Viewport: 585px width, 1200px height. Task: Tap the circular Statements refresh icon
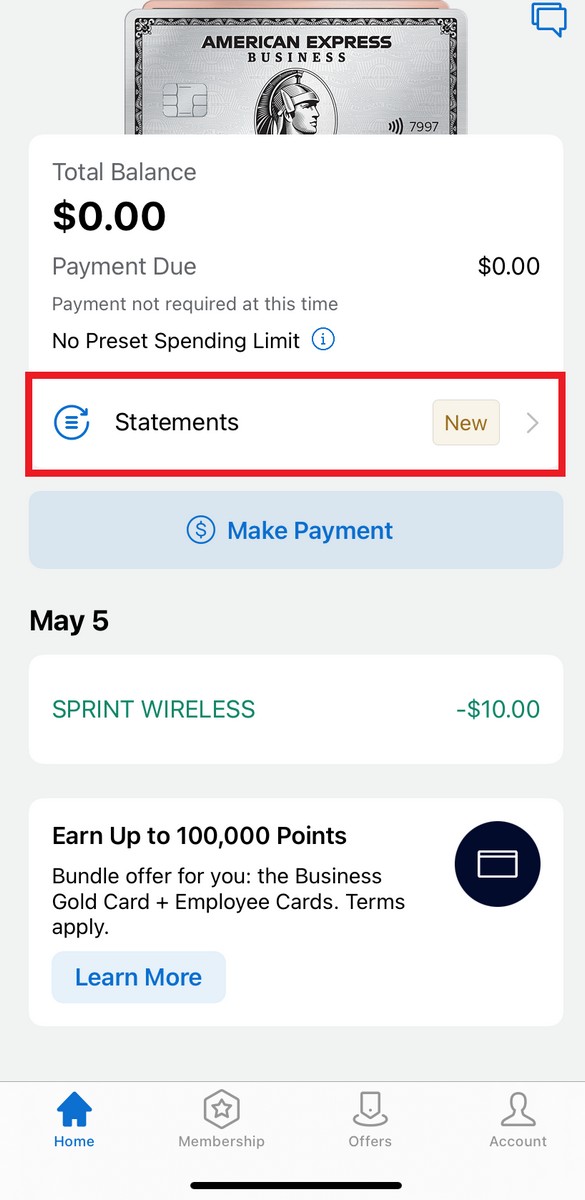coord(71,422)
